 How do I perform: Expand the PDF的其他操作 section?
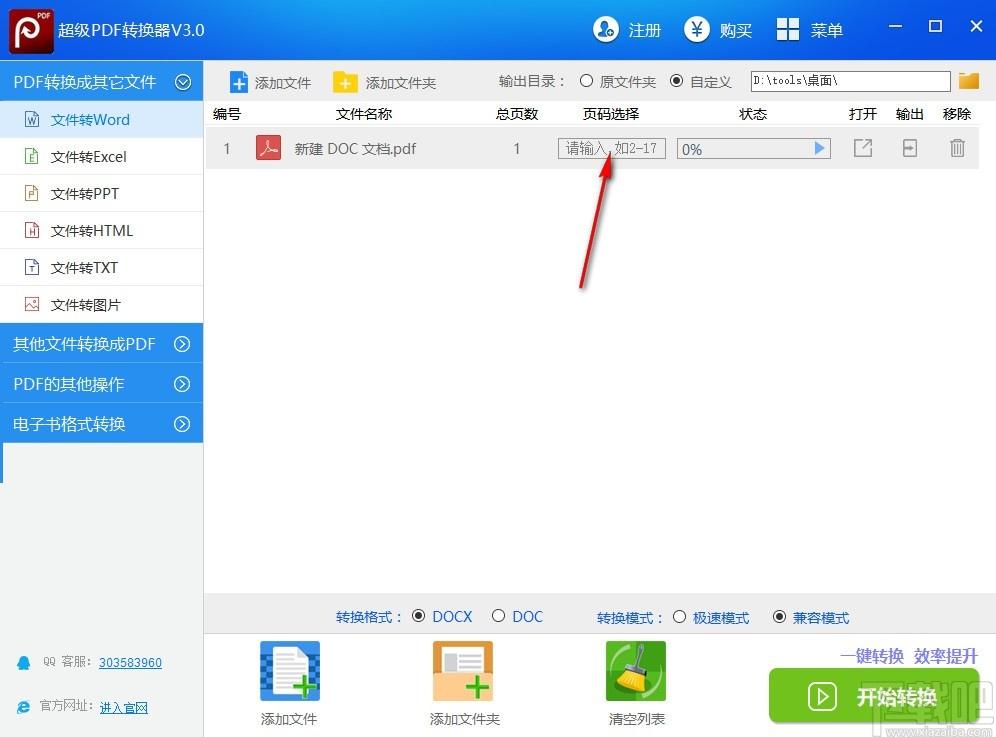point(102,384)
